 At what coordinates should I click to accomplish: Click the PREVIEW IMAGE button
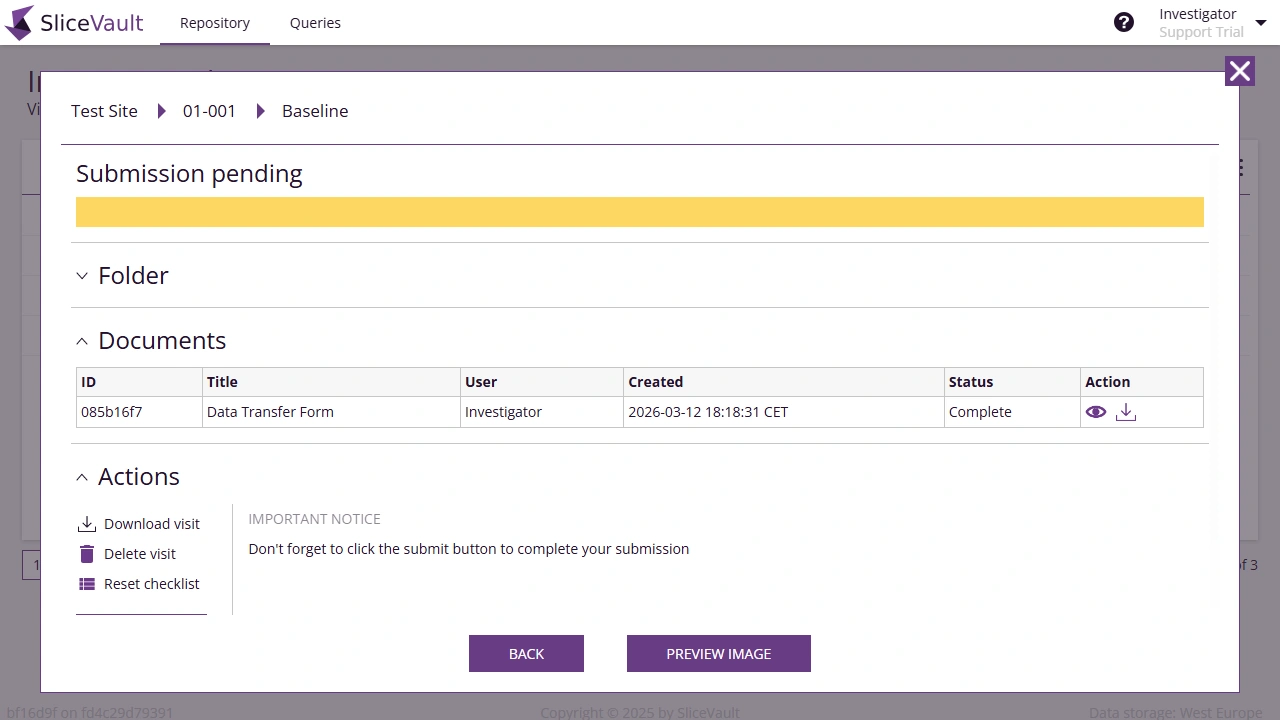pyautogui.click(x=718, y=653)
